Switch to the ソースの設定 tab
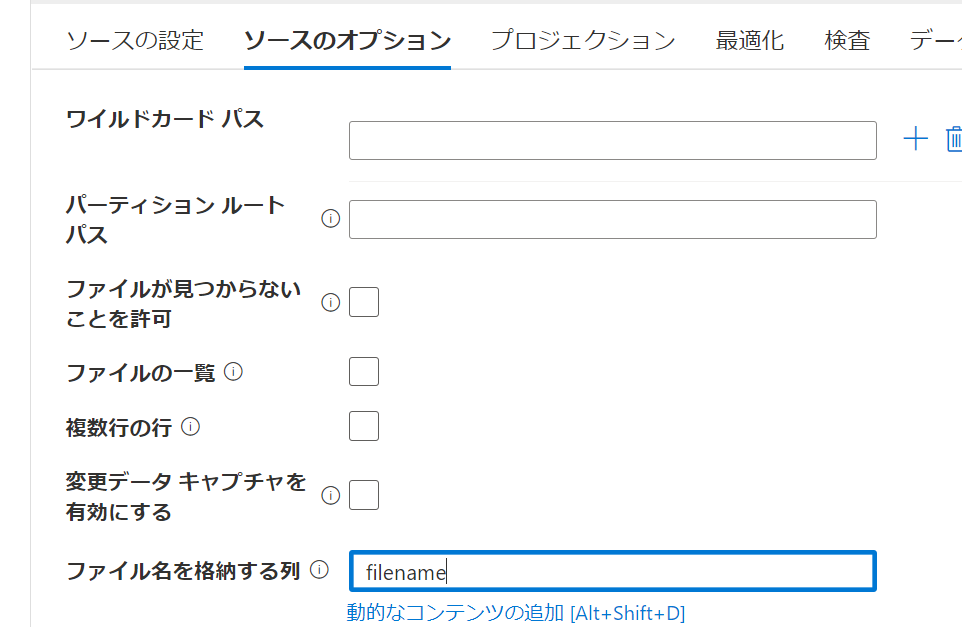The image size is (962, 627). (135, 41)
